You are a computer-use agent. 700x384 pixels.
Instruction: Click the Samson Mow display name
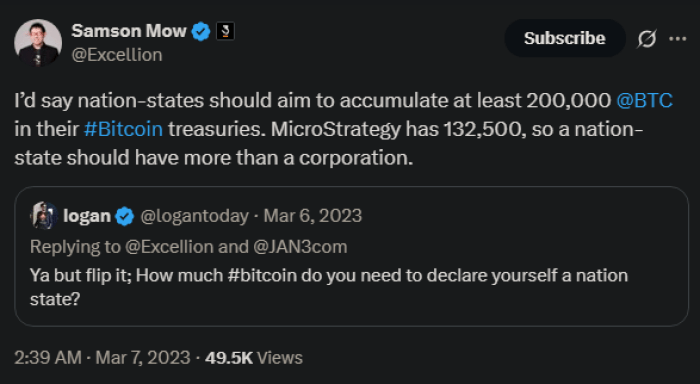click(129, 31)
